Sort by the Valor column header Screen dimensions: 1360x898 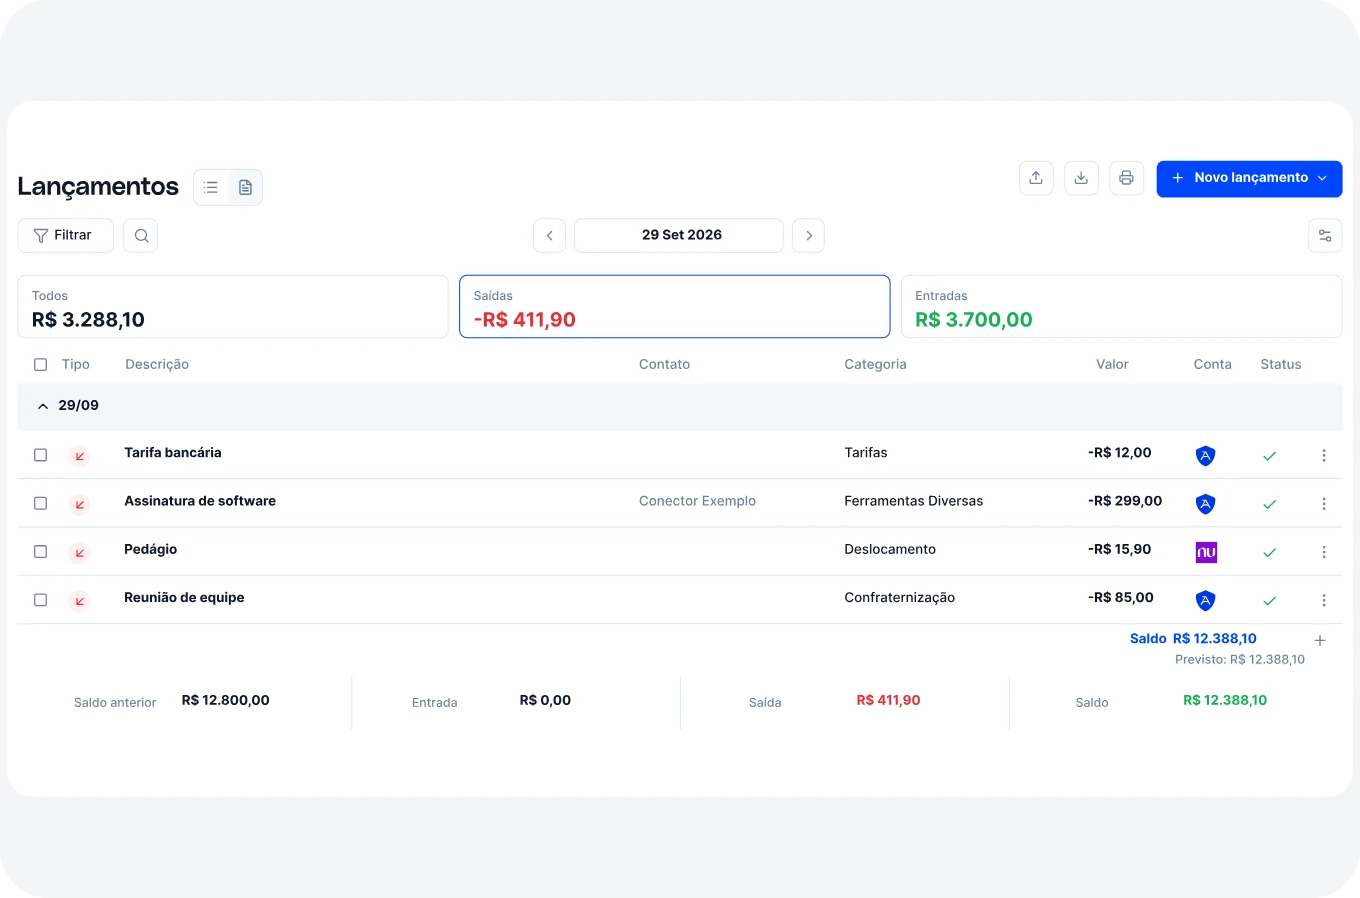coord(1112,365)
